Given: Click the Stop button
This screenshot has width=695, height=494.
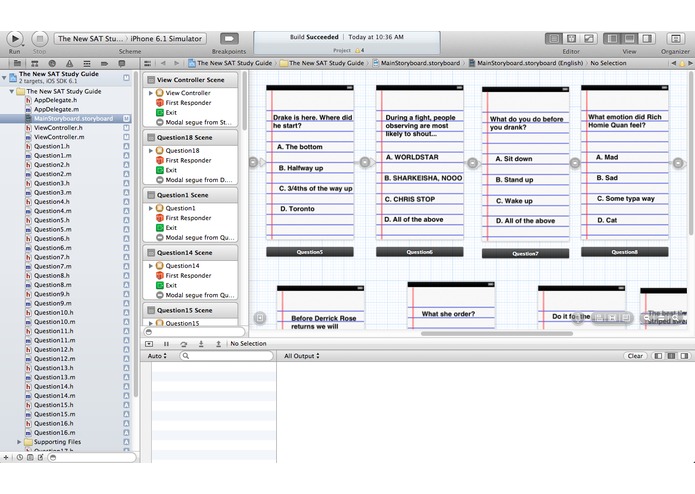Looking at the screenshot, I should click(39, 39).
